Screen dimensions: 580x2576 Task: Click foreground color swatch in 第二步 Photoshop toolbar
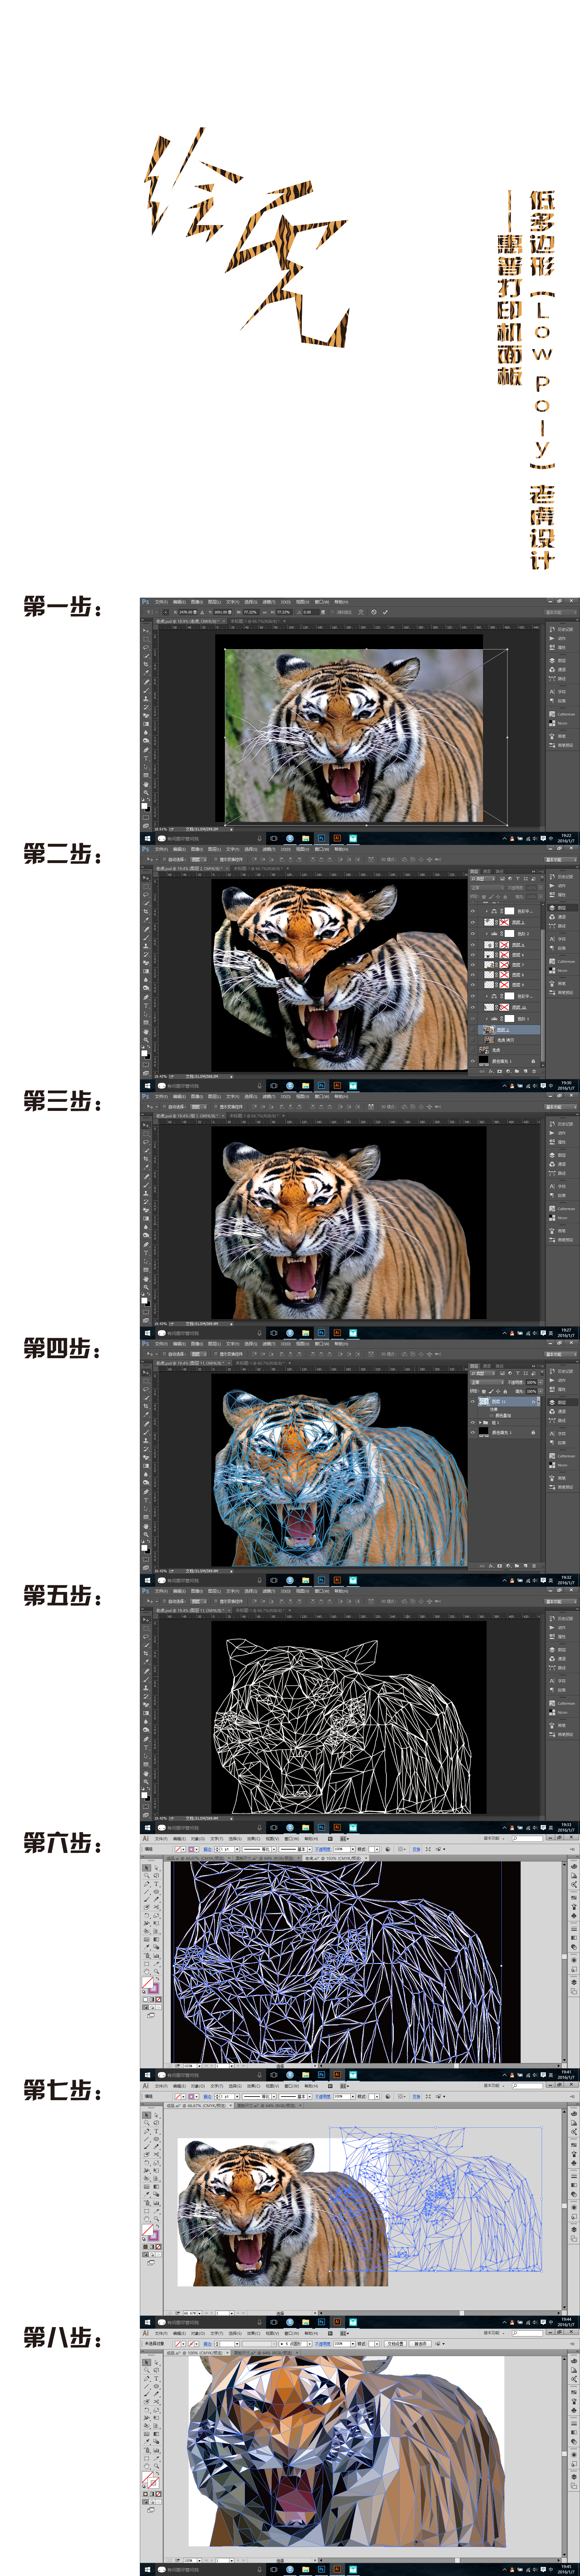click(x=144, y=1053)
